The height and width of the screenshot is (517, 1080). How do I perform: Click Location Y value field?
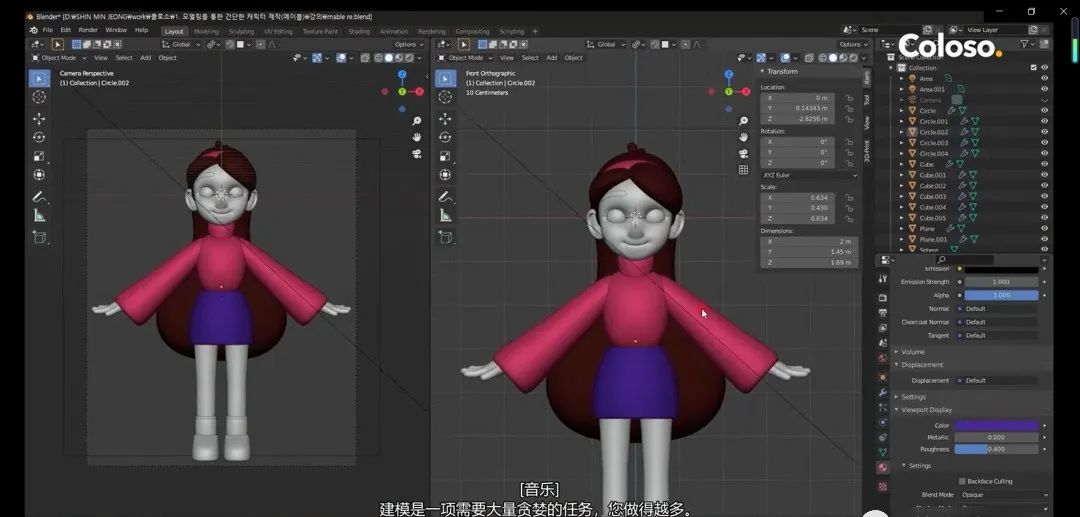pos(798,109)
